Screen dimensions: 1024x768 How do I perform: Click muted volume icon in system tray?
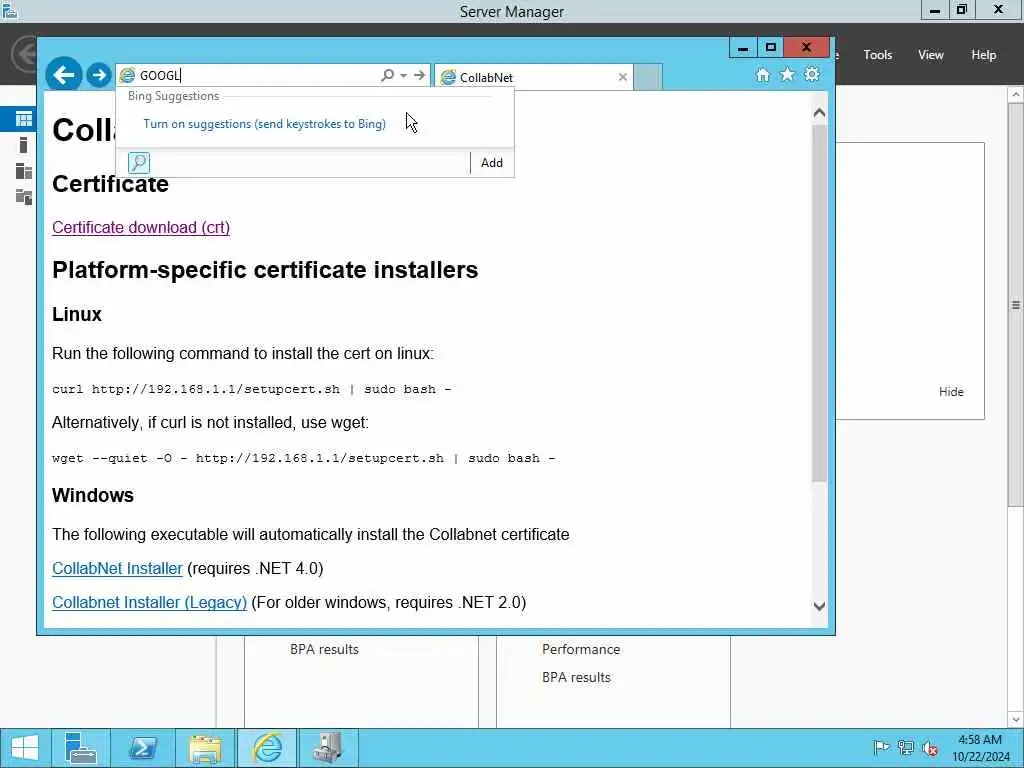(x=931, y=748)
